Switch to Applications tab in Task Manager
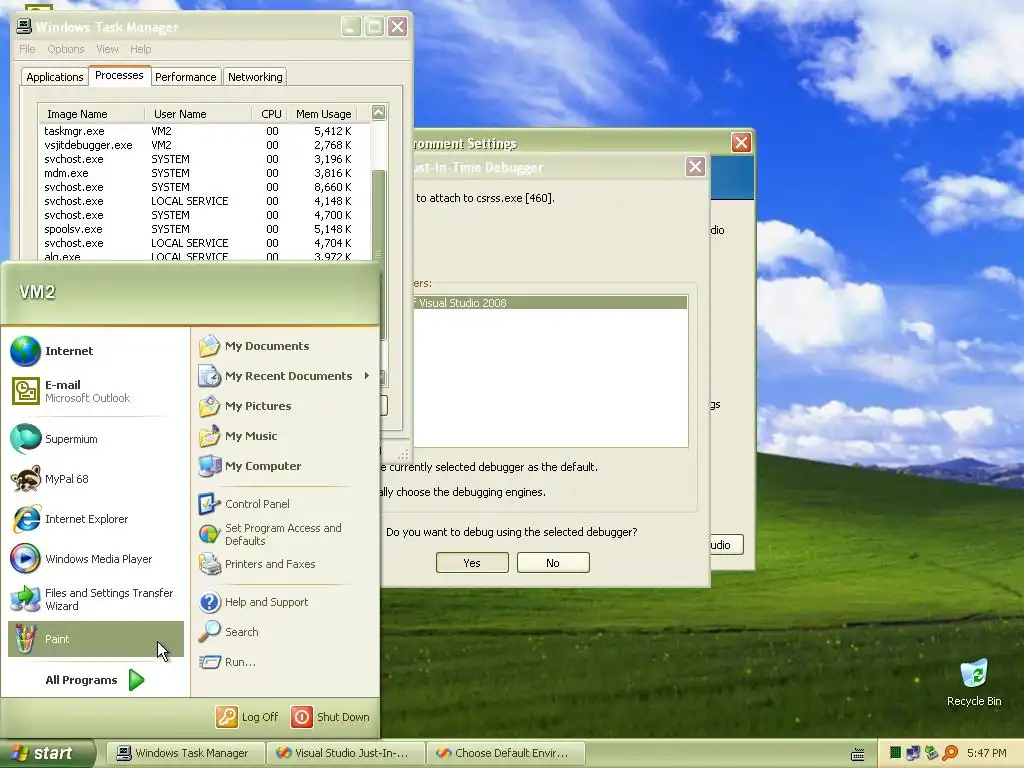The image size is (1024, 768). click(x=55, y=77)
